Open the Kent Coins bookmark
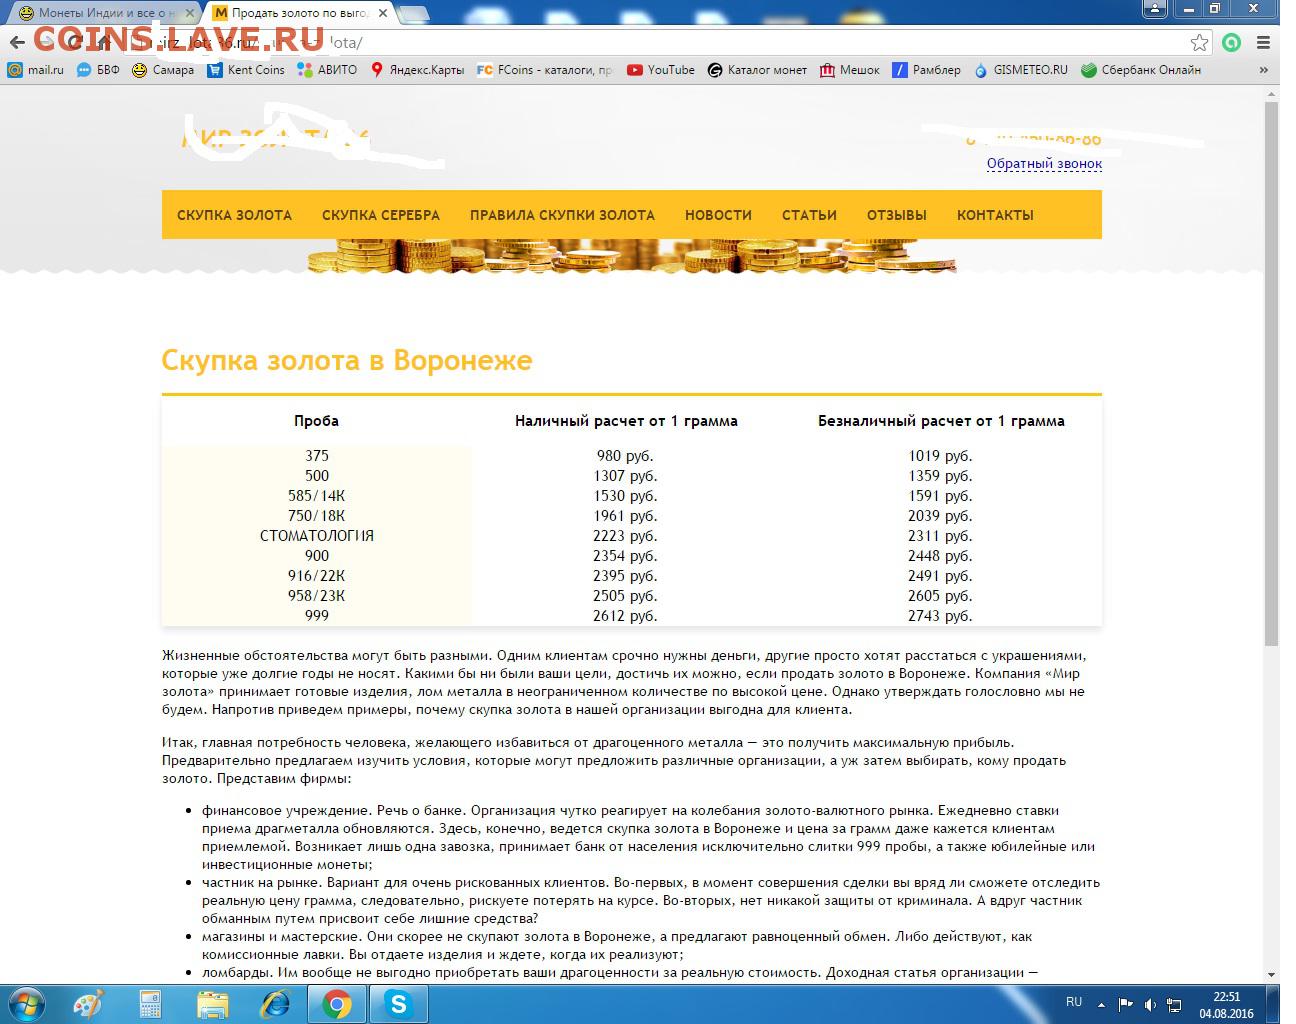 click(246, 70)
